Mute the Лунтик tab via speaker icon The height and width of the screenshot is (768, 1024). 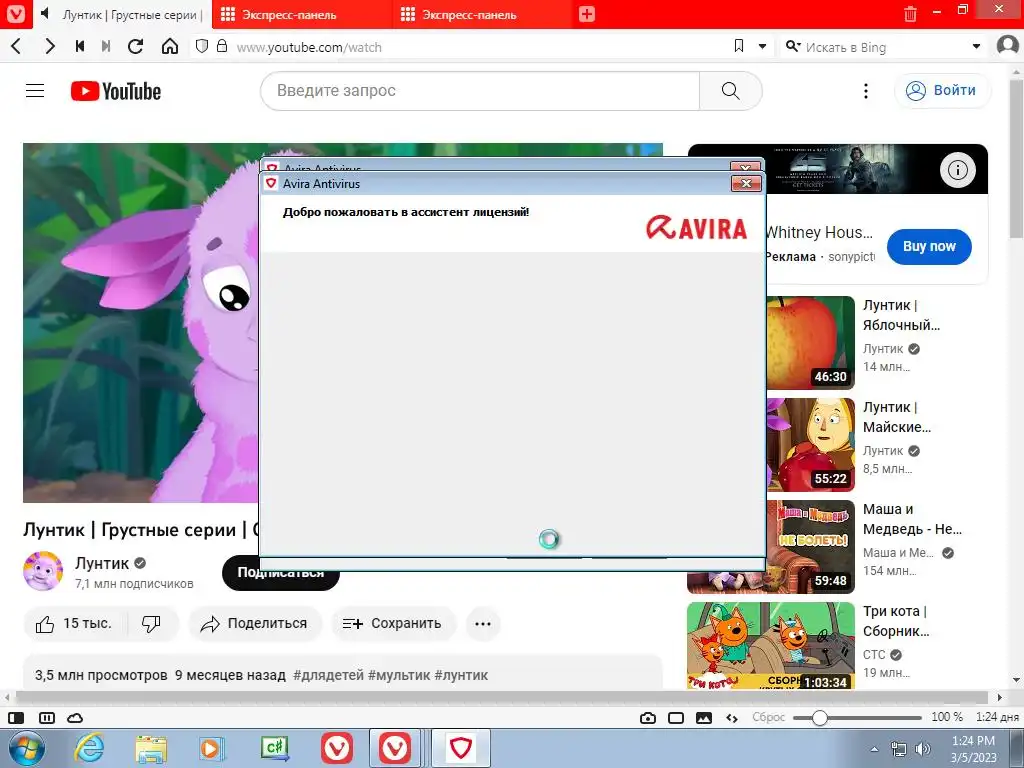[45, 14]
